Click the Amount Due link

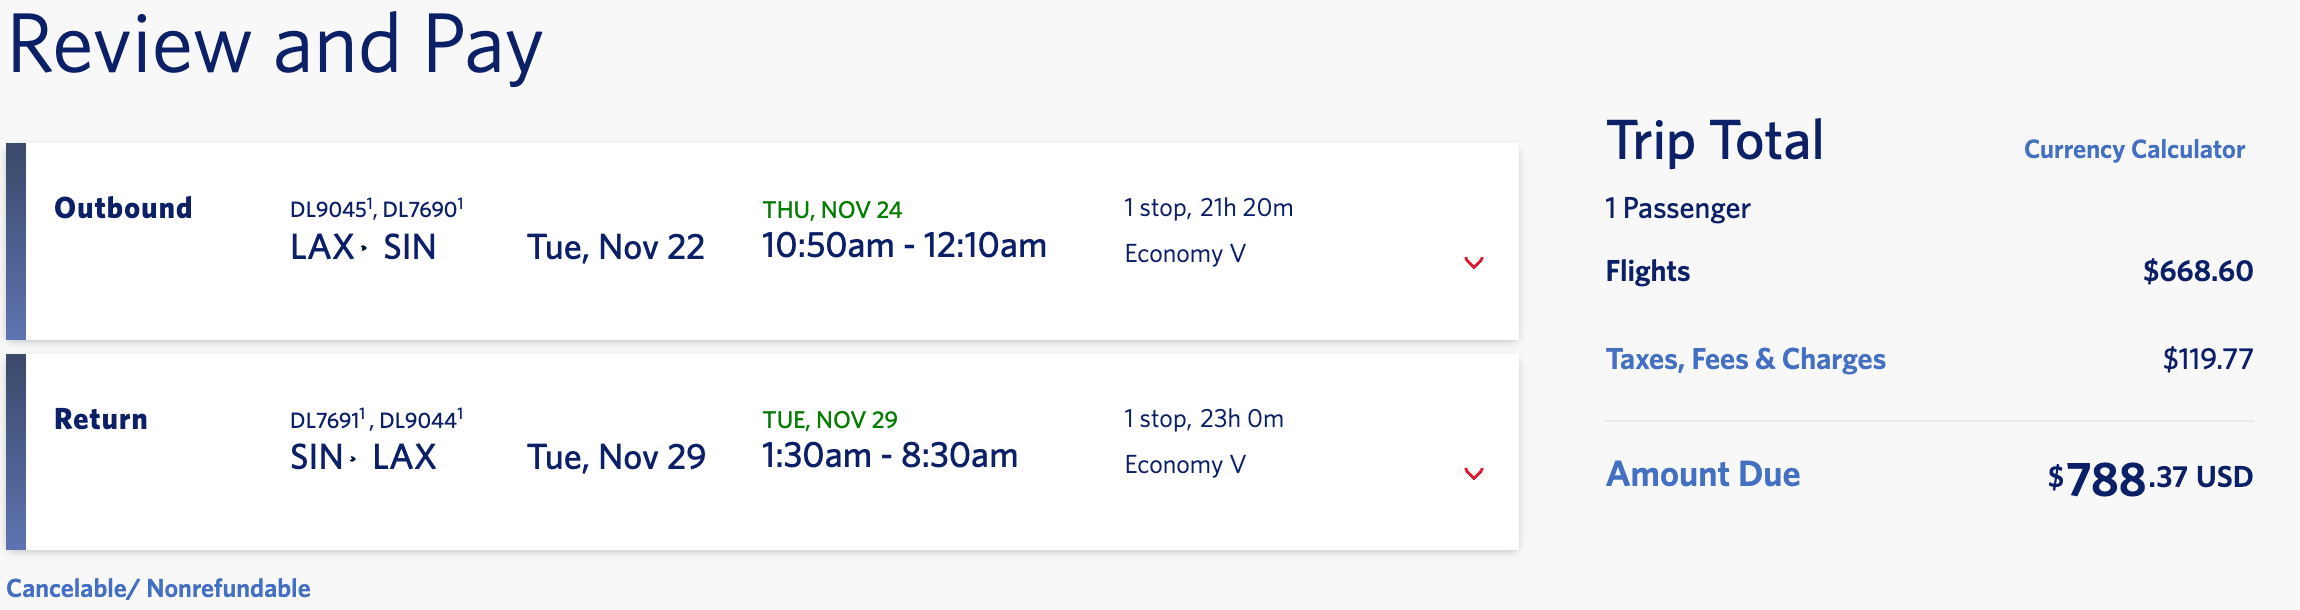[1702, 474]
